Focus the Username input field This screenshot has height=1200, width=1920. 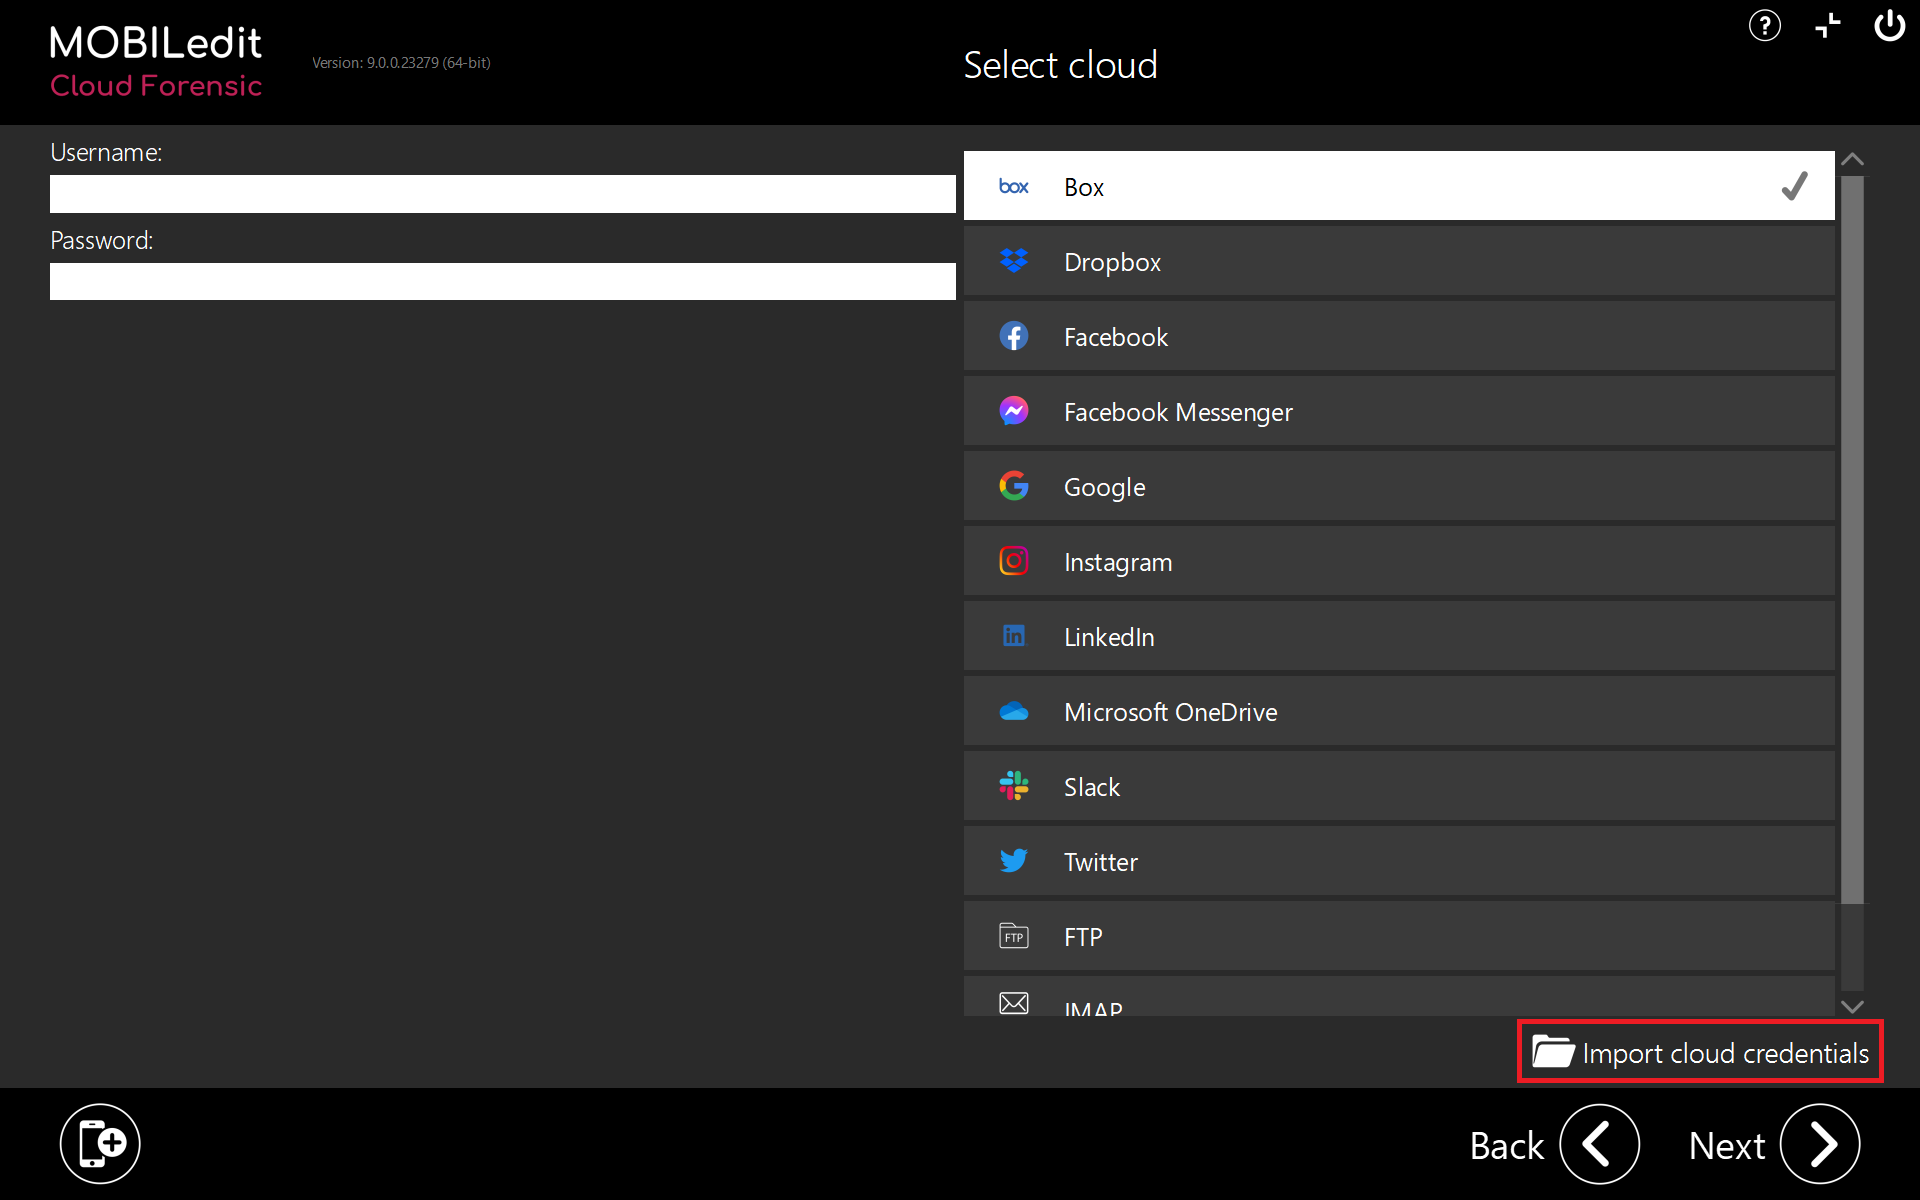pos(502,194)
